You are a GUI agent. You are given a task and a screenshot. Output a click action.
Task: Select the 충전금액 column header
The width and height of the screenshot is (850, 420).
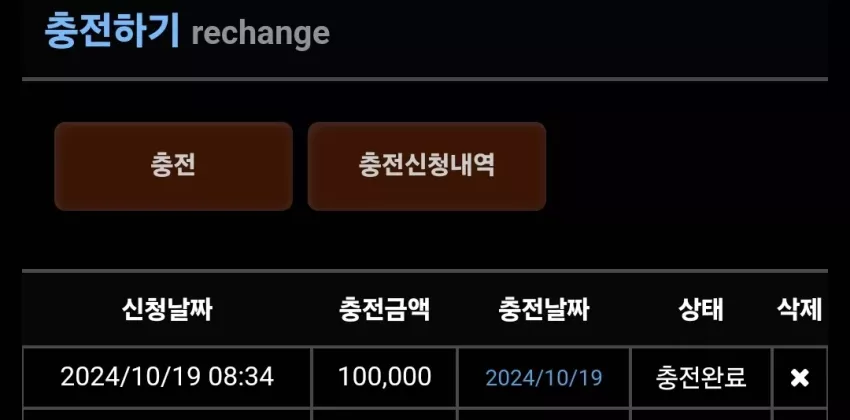tap(384, 310)
